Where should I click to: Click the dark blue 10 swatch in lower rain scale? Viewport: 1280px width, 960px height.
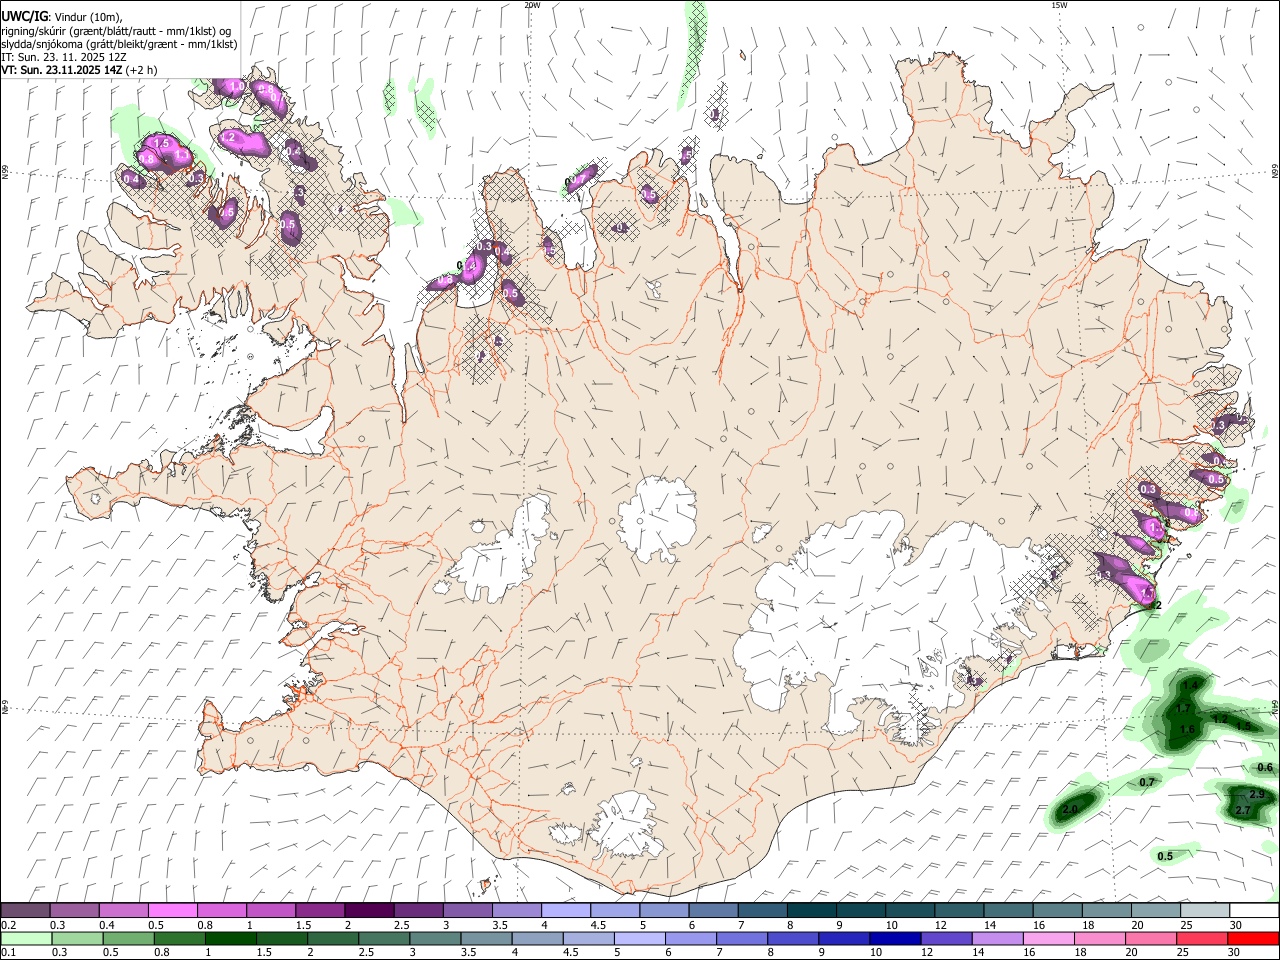[893, 939]
